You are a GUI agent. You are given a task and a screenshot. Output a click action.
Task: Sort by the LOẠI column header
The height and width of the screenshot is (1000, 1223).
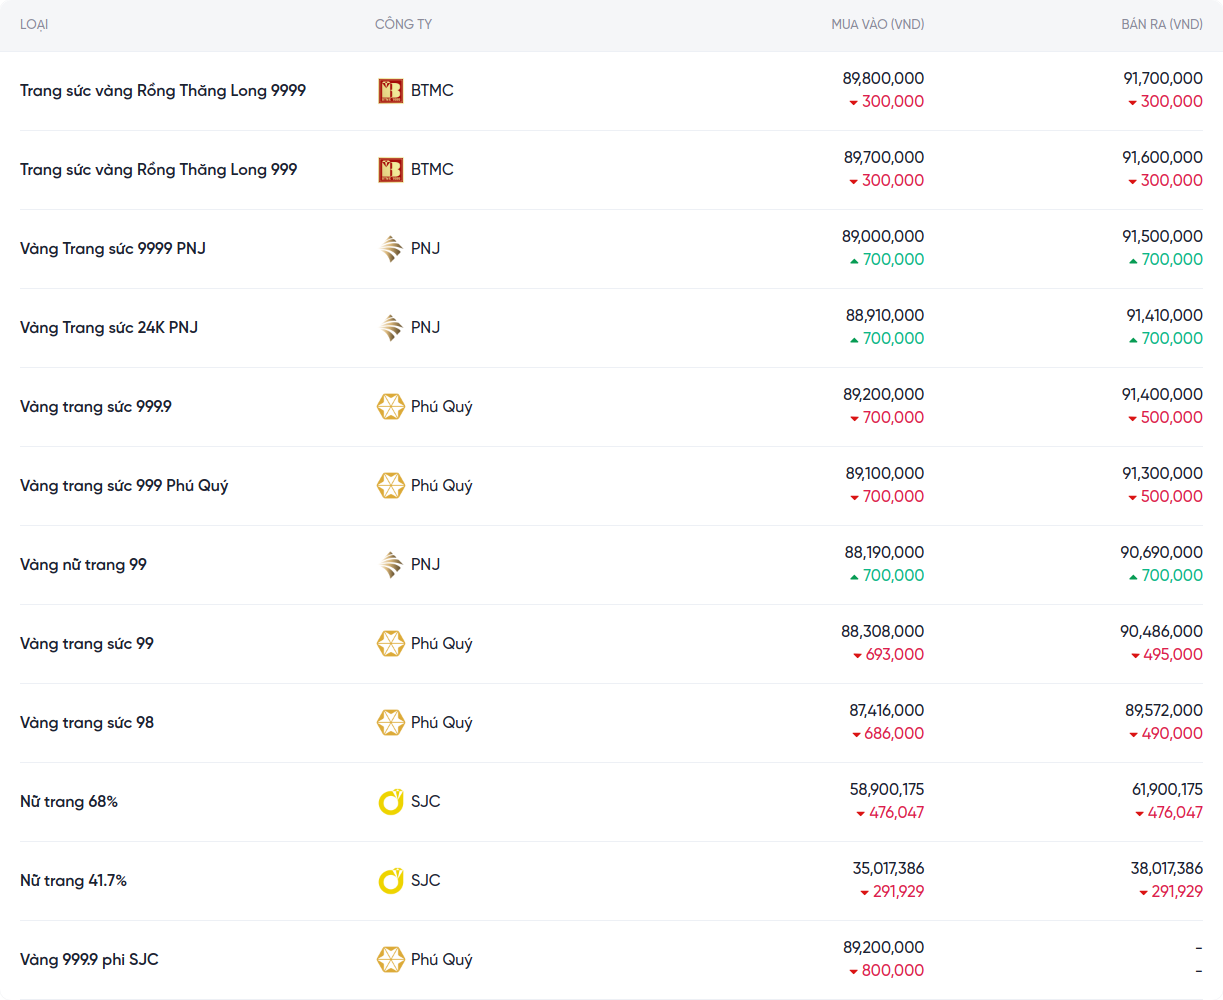pos(34,24)
